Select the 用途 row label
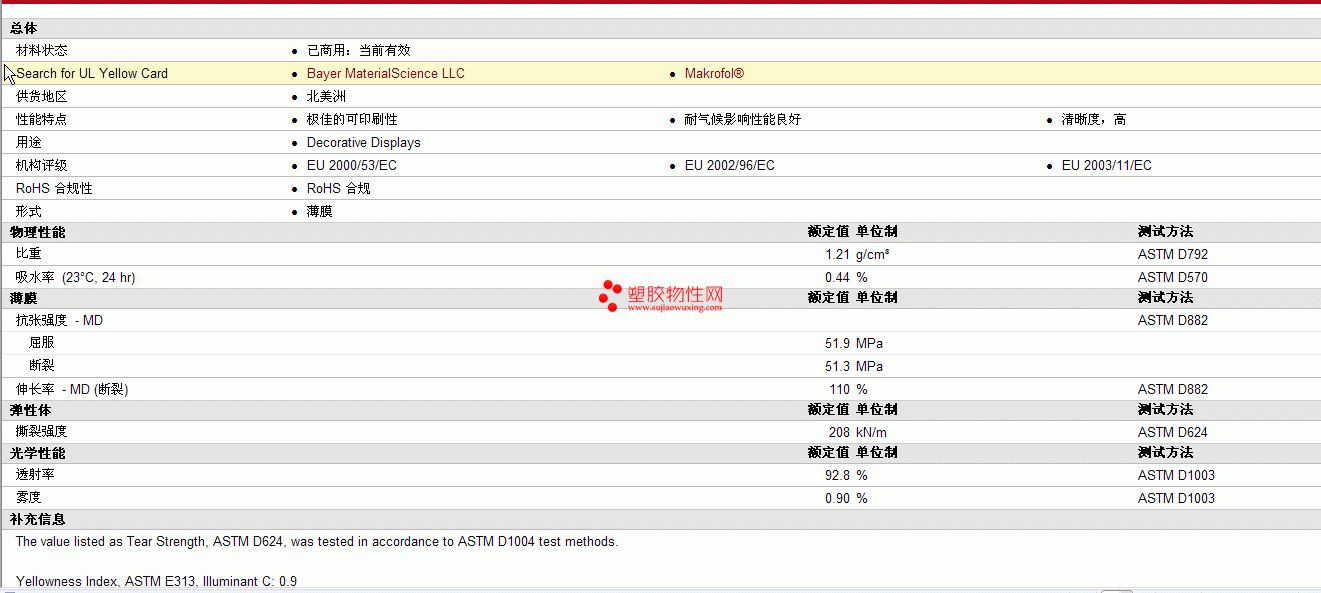 point(29,143)
